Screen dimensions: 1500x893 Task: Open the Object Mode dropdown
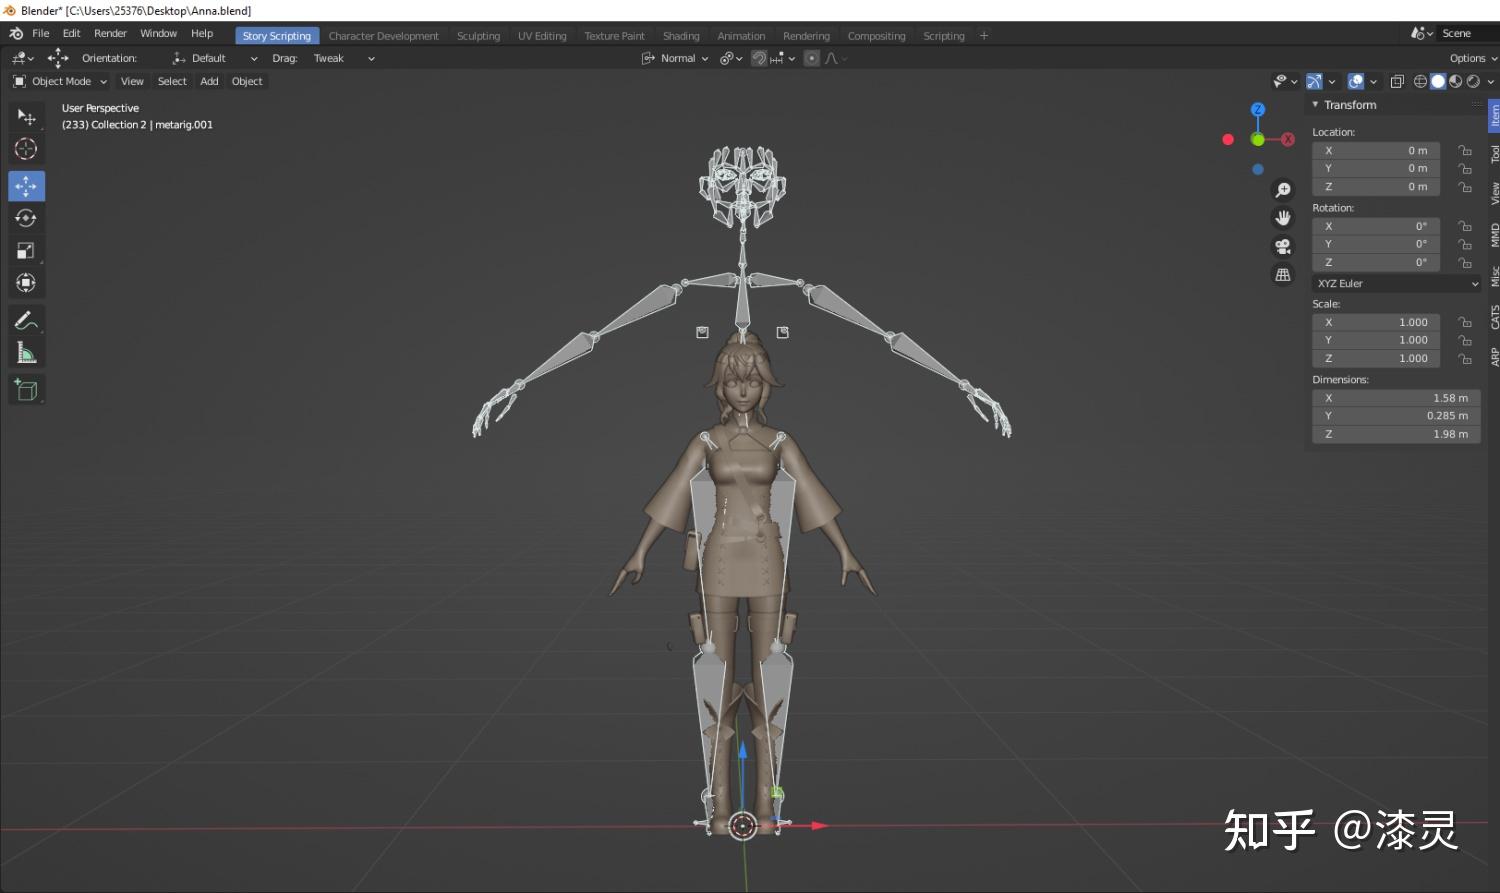click(x=60, y=81)
